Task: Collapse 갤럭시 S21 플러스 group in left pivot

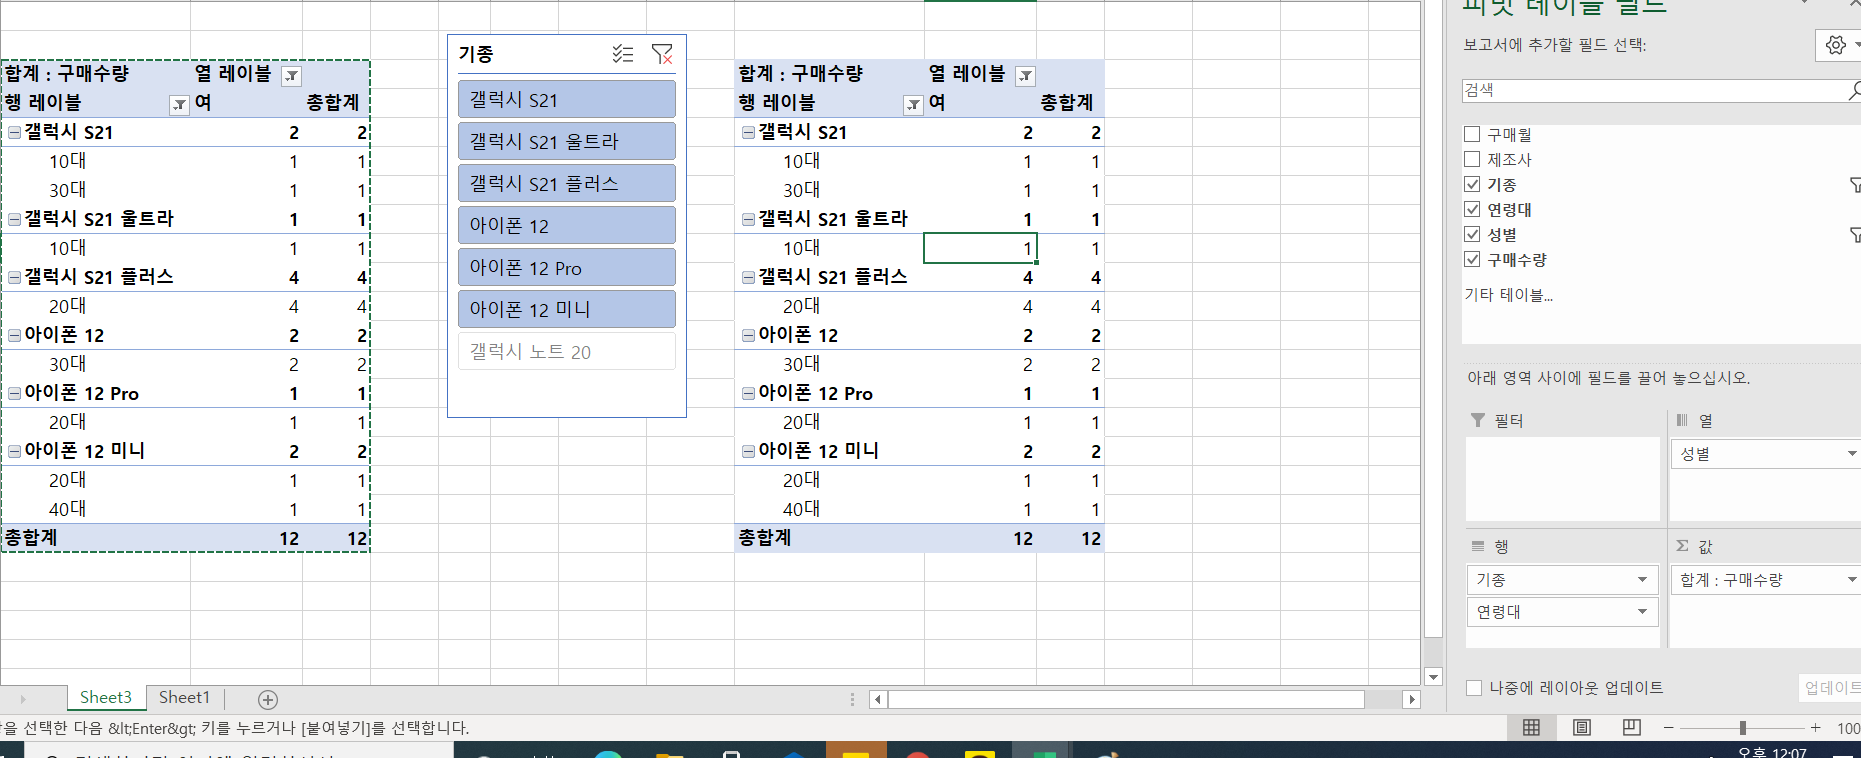Action: (x=15, y=277)
